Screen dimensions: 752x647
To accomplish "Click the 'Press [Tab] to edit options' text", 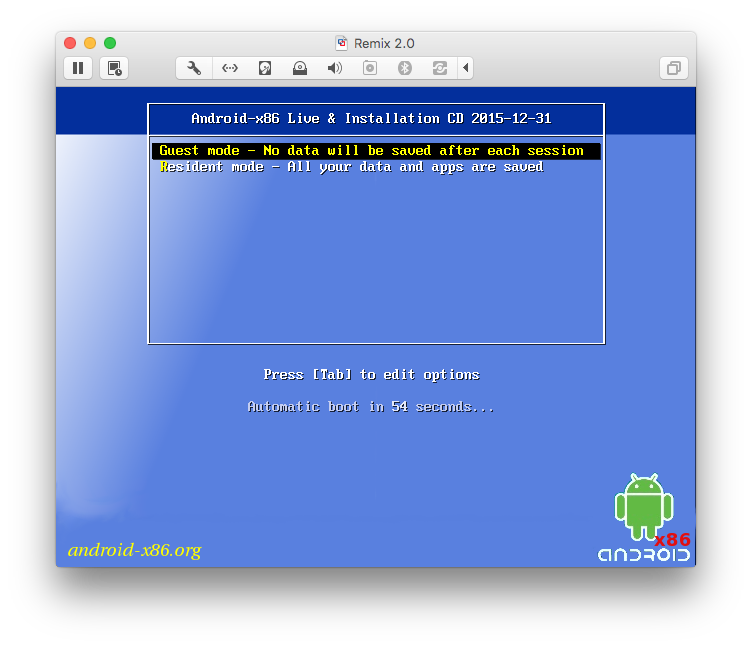I will point(371,375).
